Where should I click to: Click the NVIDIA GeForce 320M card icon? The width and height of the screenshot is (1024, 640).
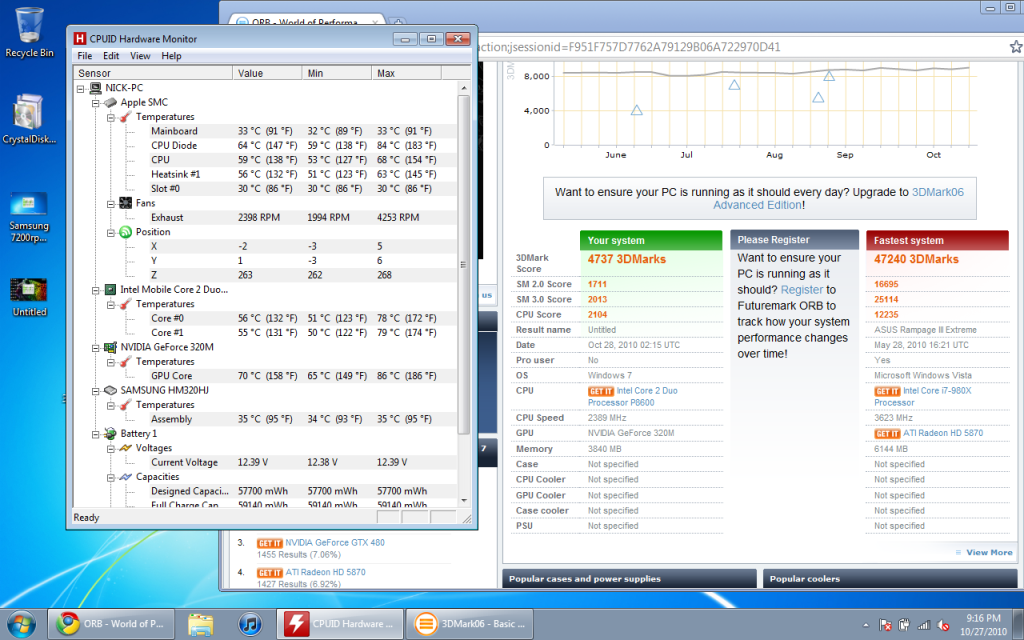110,347
